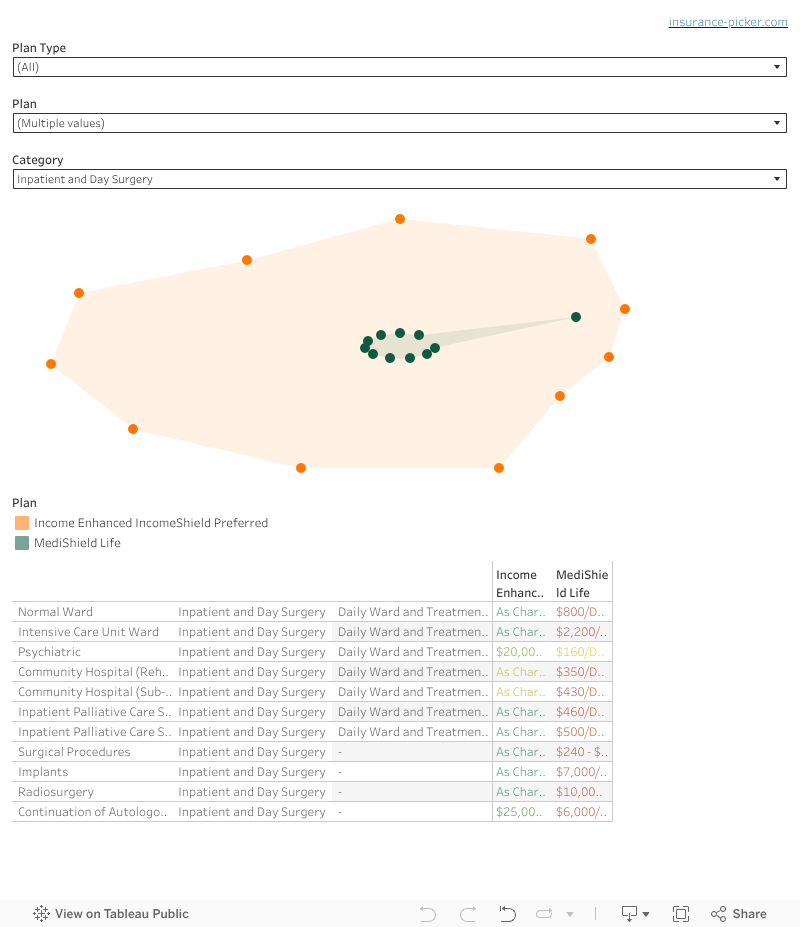Open the Category dropdown
The width and height of the screenshot is (800, 927).
400,179
